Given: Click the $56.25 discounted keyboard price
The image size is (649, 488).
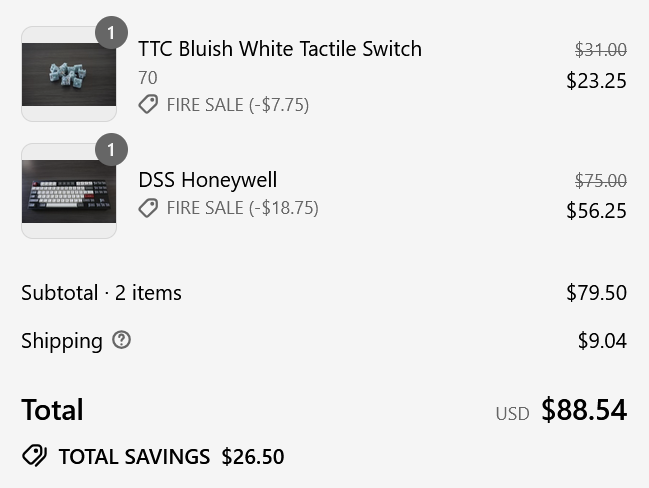Looking at the screenshot, I should coord(596,210).
